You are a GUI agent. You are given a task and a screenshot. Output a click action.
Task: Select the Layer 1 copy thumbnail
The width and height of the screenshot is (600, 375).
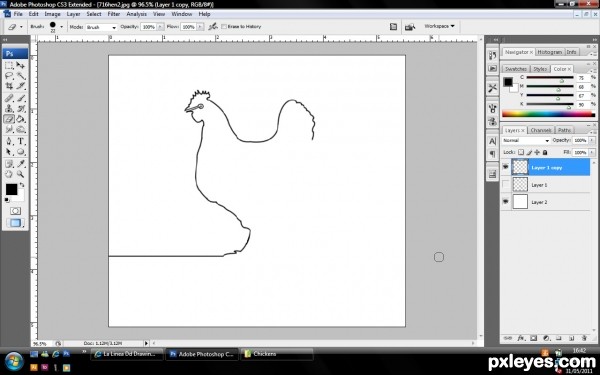(520, 167)
